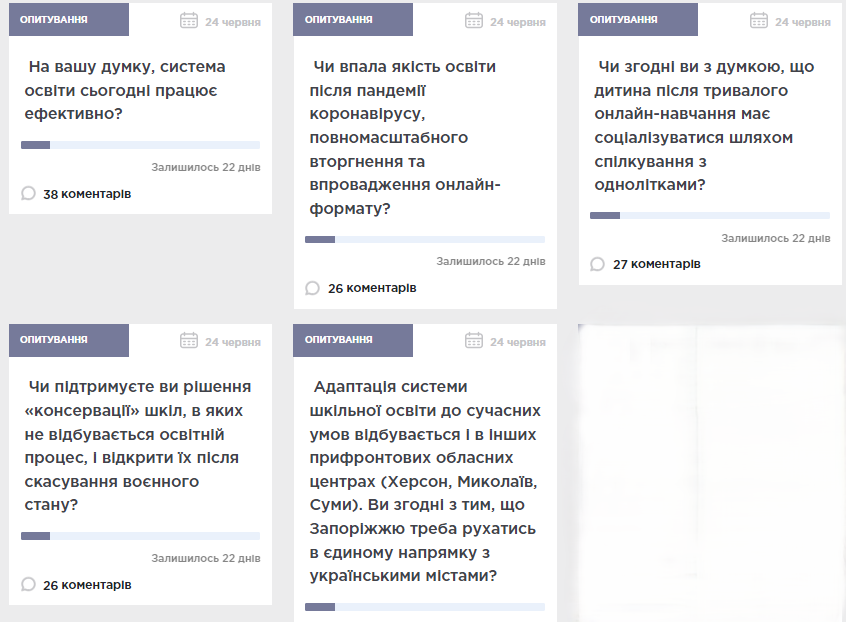Click 24 червня date on the Запоріжжю adaptation card

[x=517, y=342]
